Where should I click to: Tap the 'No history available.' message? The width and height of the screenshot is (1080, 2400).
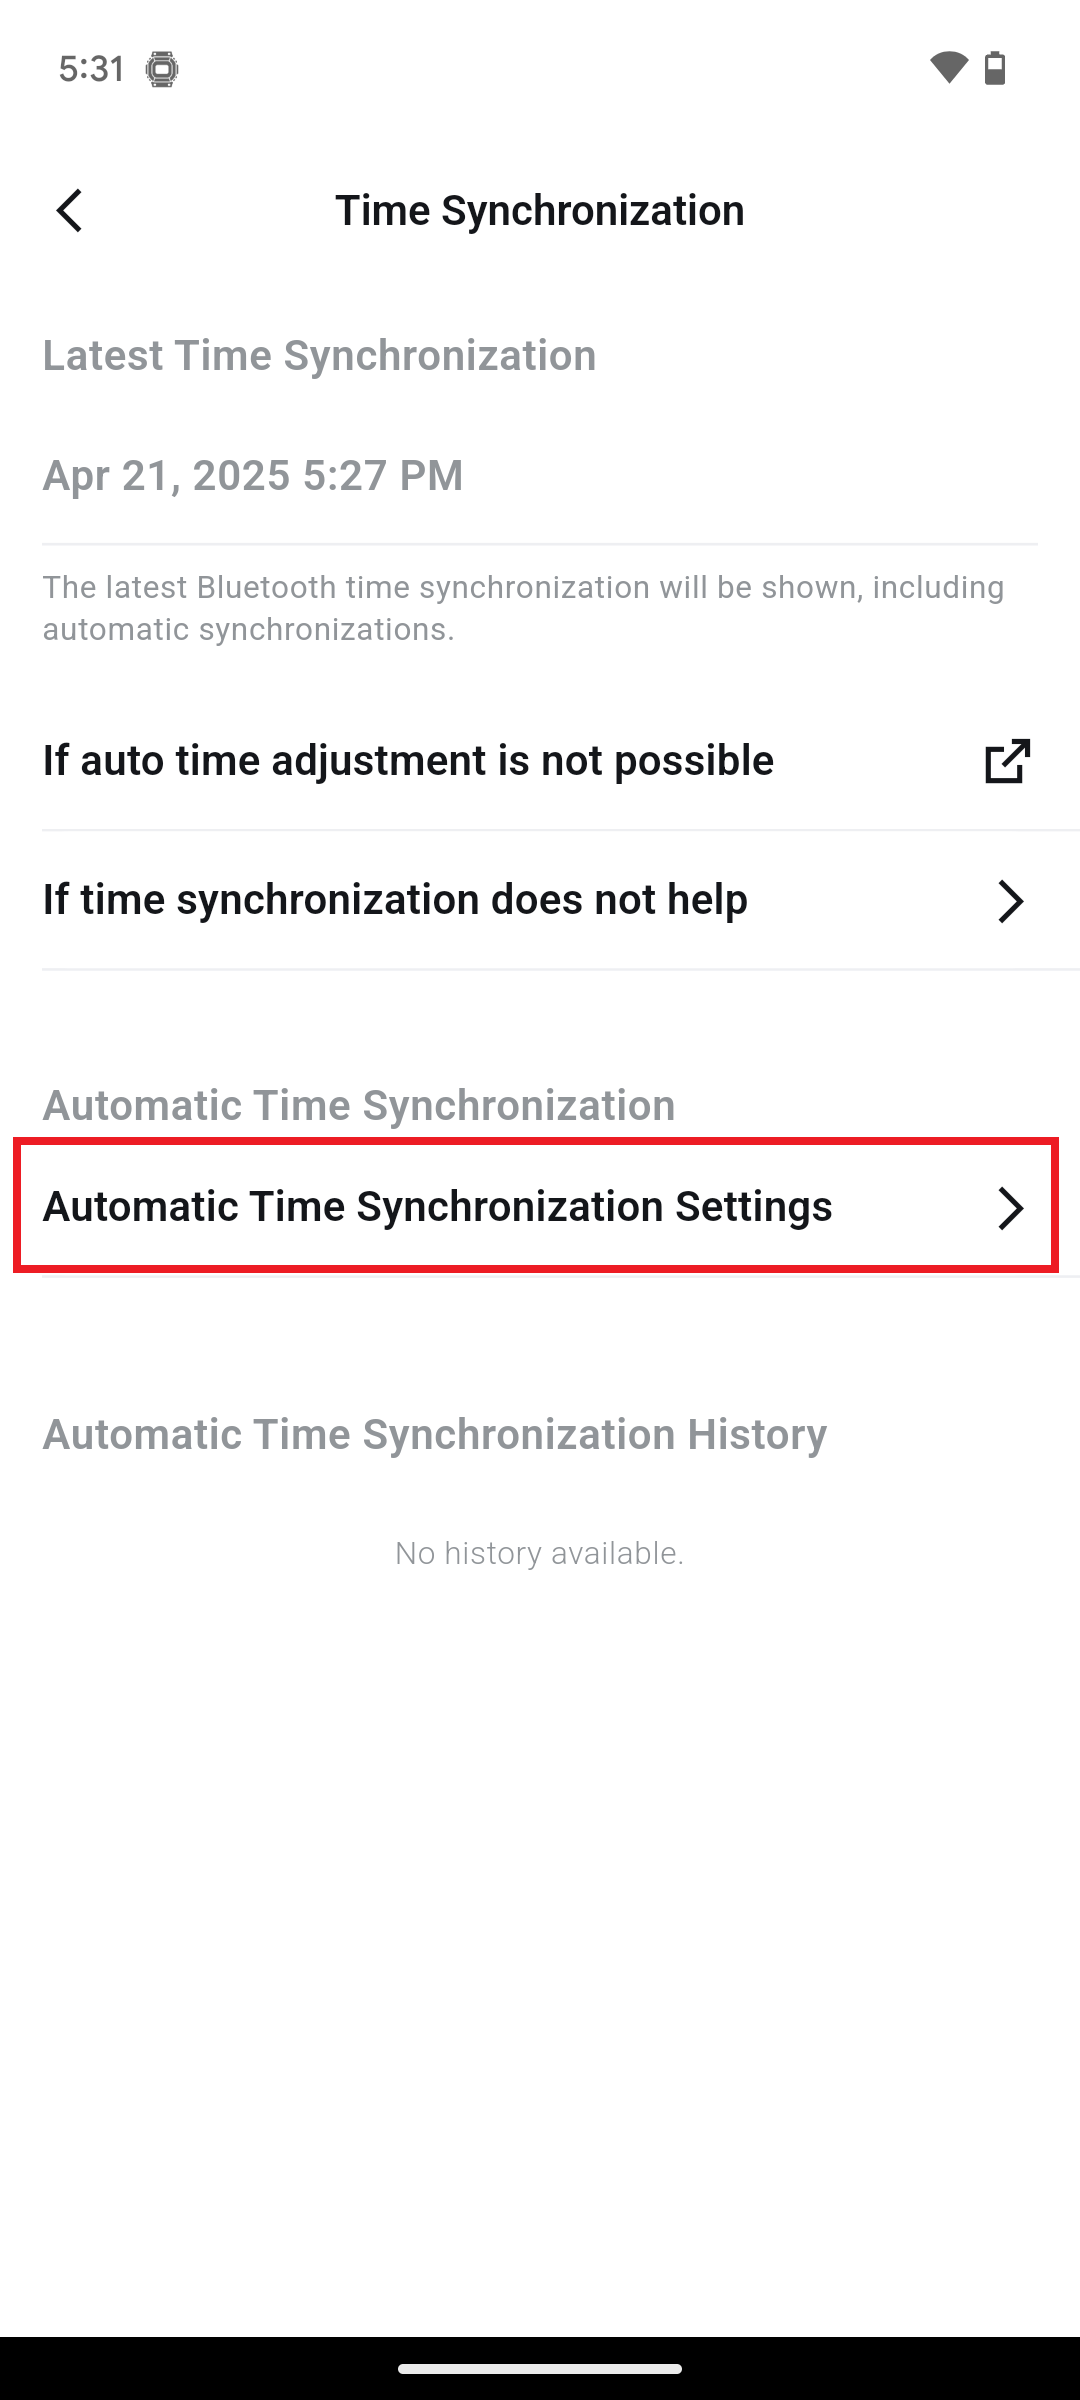(x=540, y=1553)
